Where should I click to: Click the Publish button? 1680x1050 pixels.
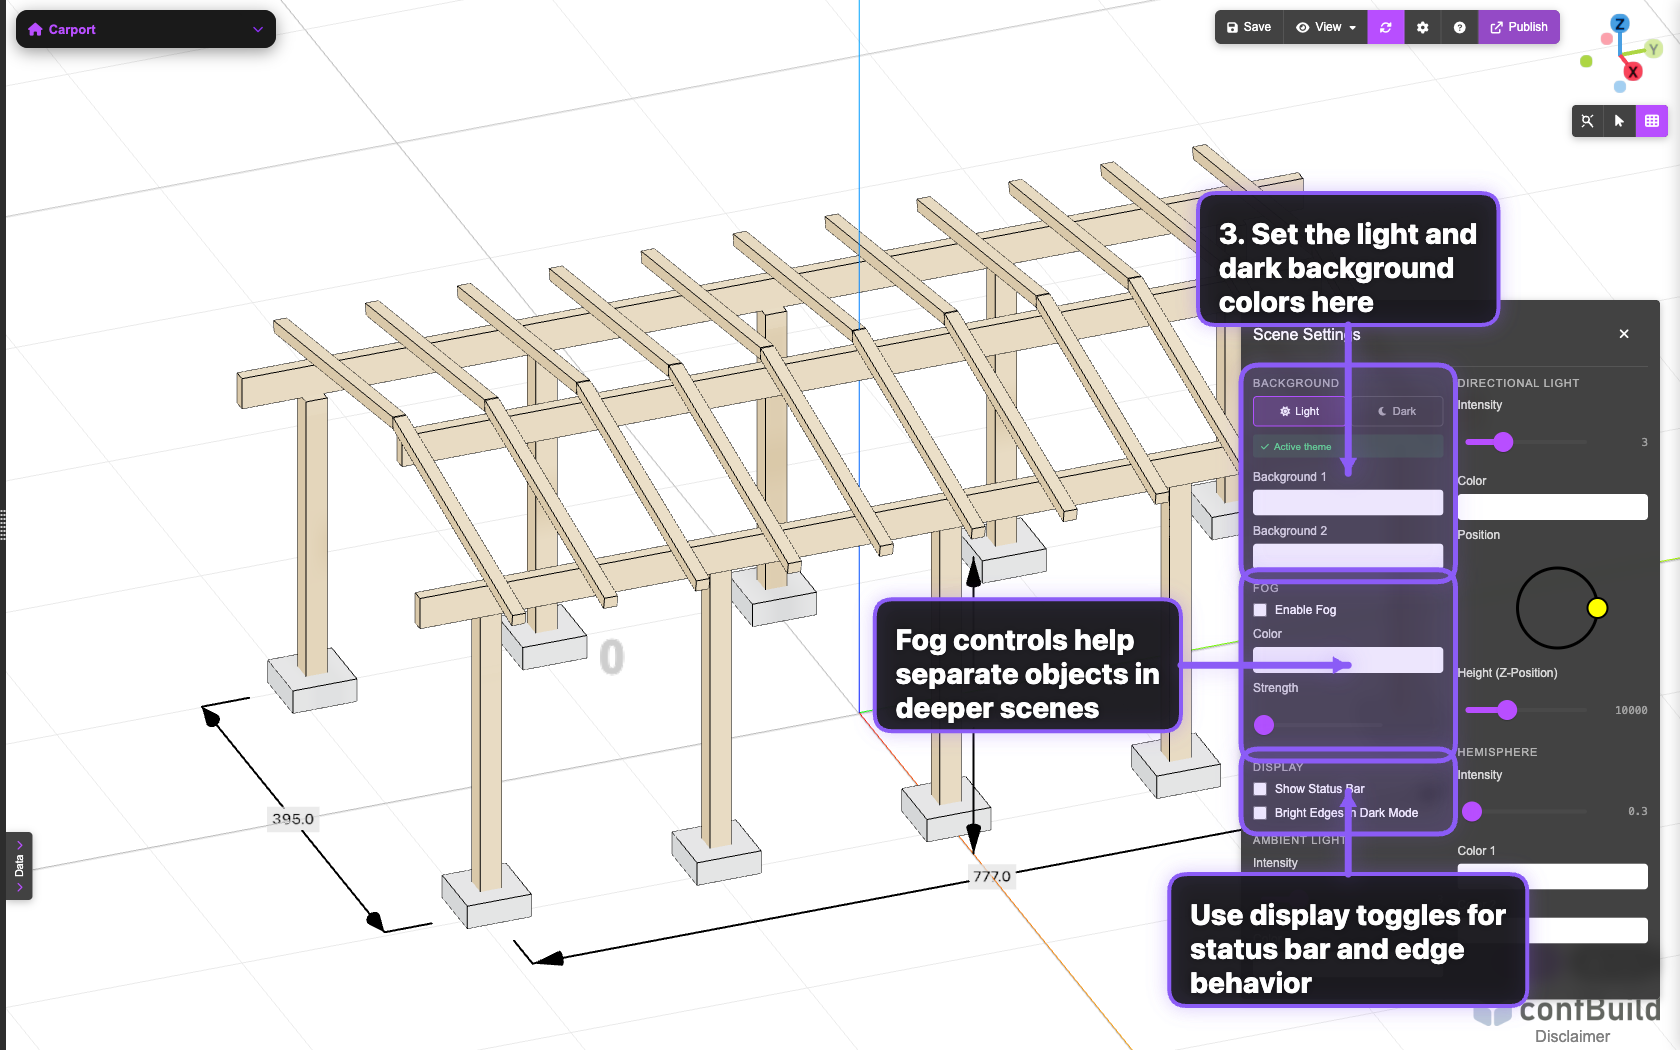tap(1518, 28)
